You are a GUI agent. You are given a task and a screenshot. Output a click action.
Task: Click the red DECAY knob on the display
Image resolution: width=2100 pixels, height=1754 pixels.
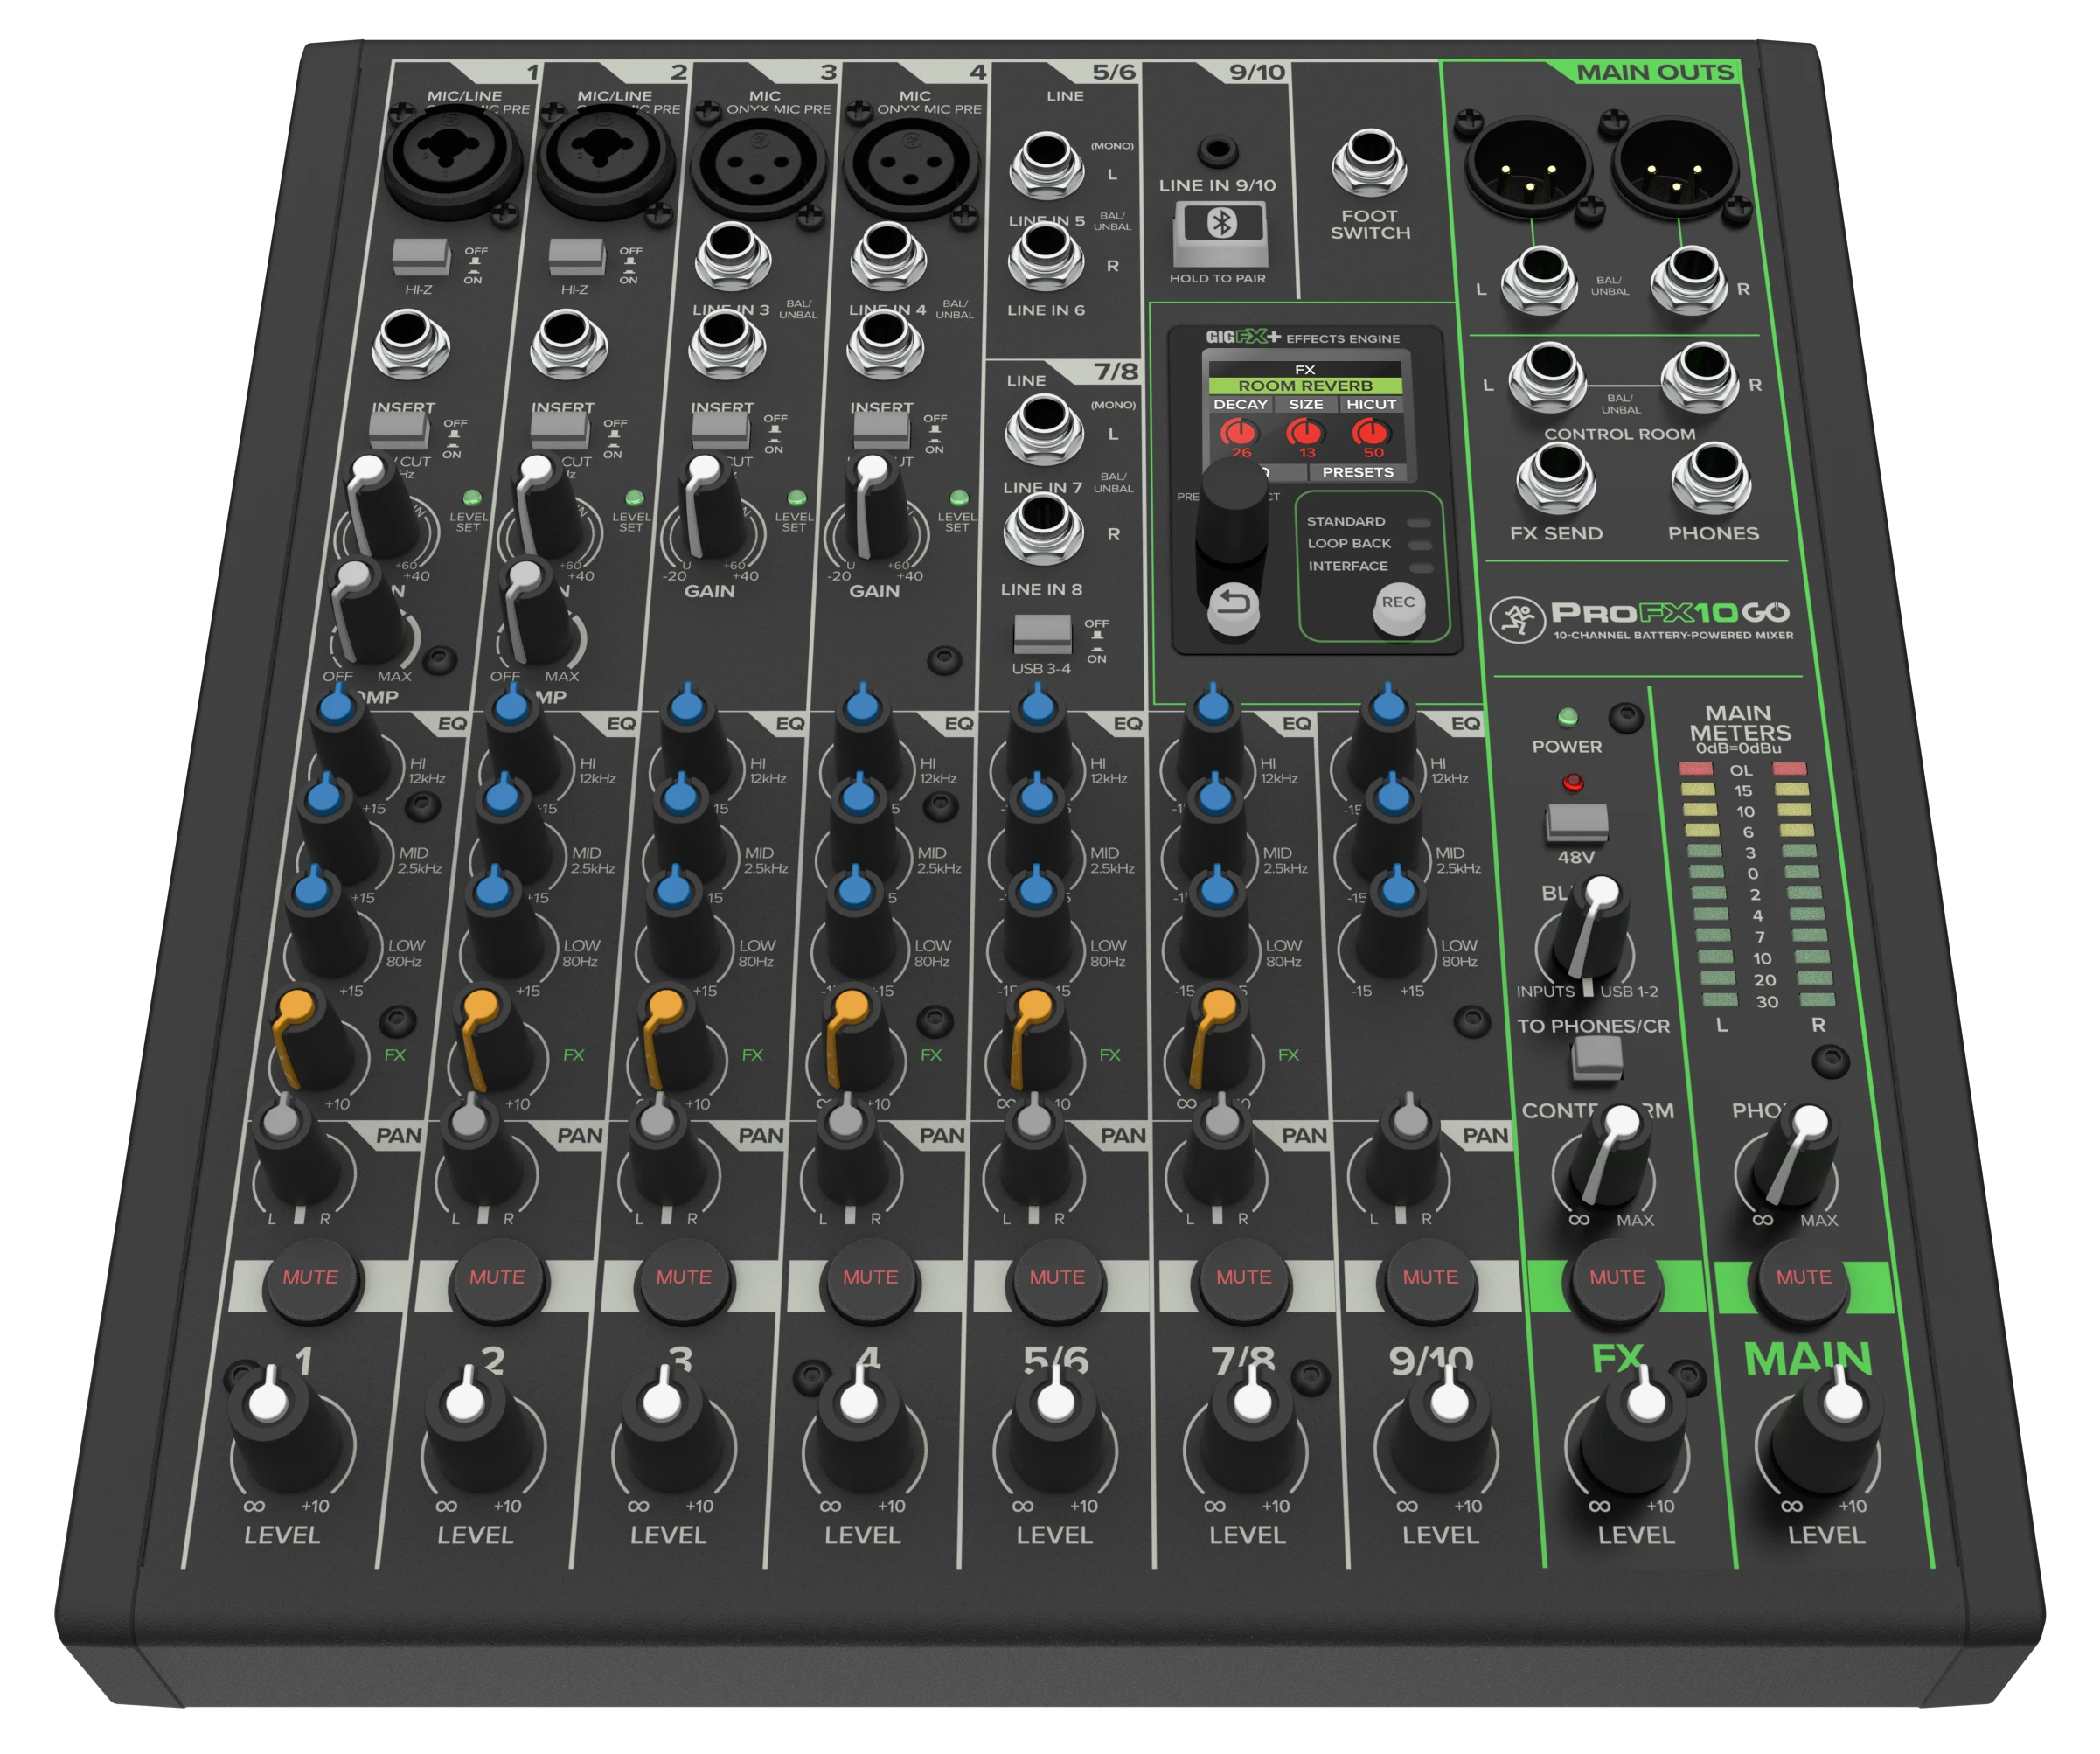tap(1239, 434)
